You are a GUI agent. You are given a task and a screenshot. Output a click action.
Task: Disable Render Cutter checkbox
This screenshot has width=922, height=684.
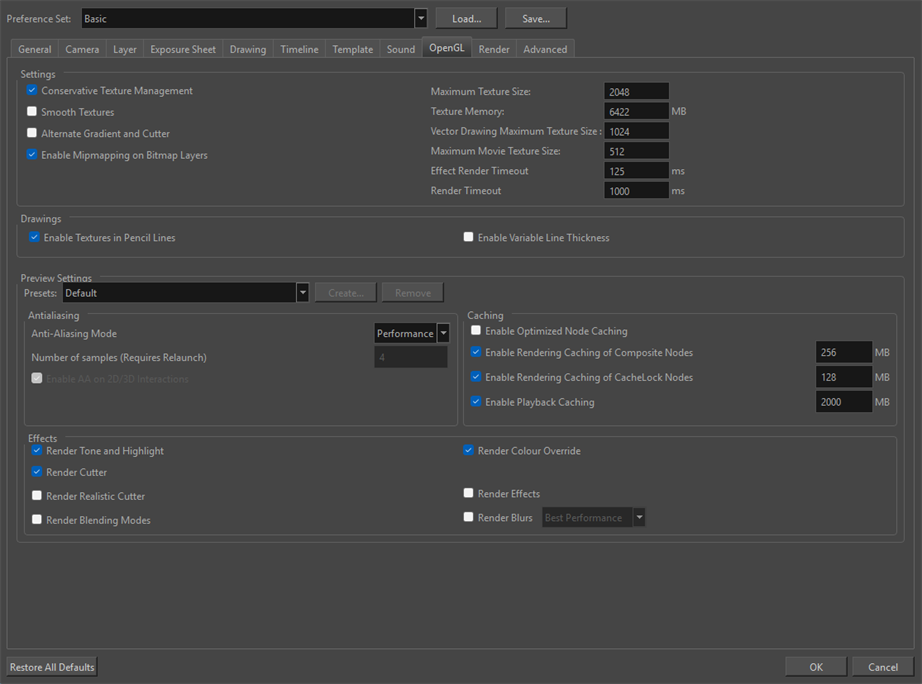(37, 472)
